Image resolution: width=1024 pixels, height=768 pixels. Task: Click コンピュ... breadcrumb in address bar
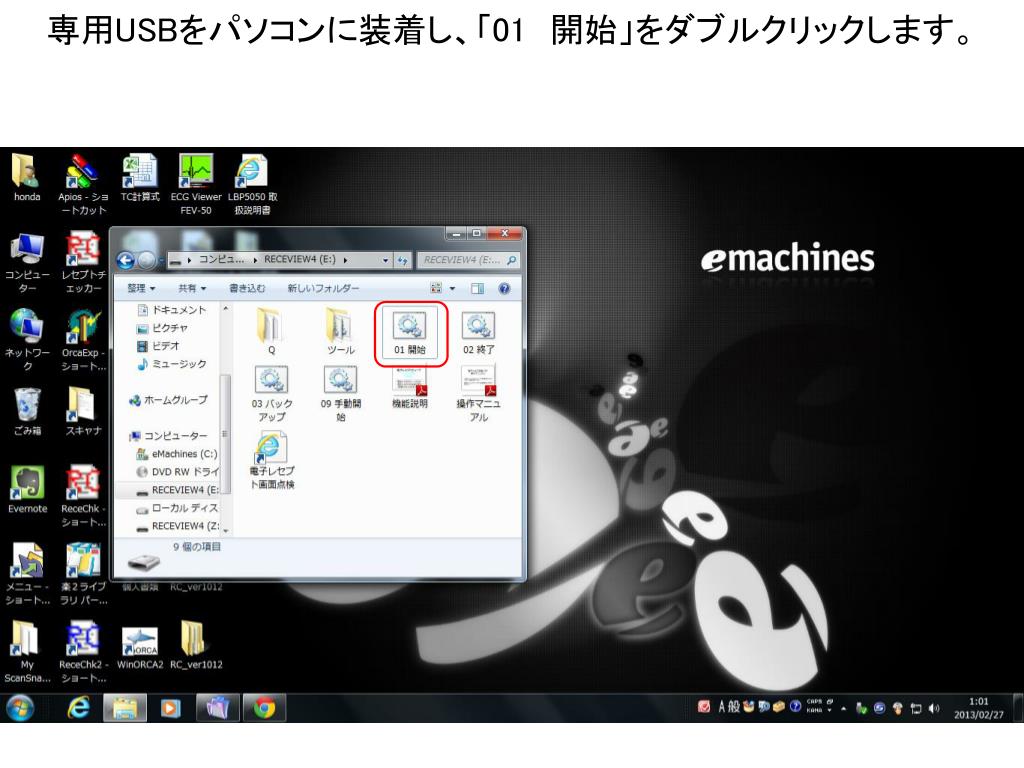coord(221,259)
